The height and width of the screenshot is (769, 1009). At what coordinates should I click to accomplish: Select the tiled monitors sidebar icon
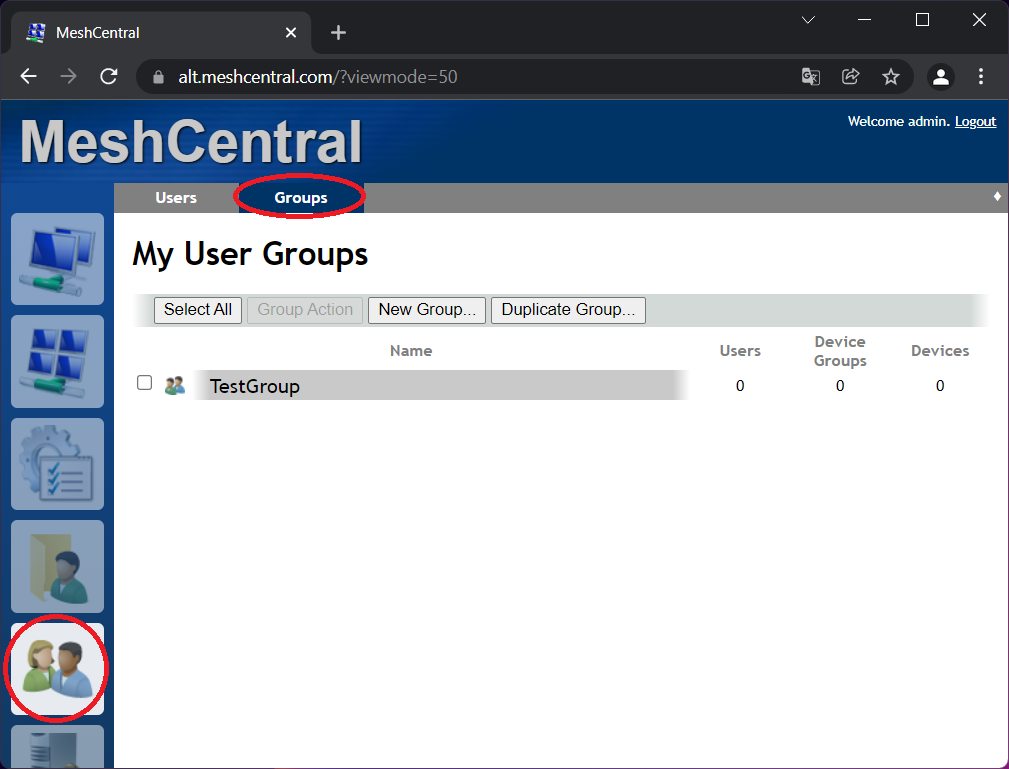(x=57, y=361)
